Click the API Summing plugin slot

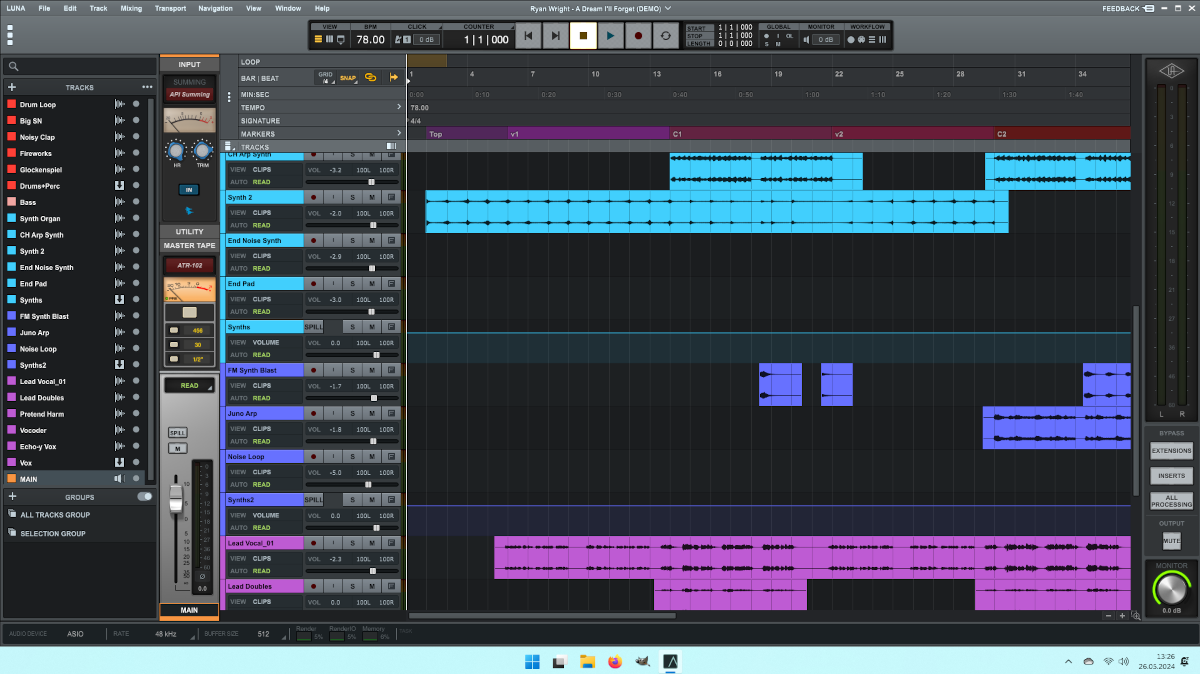coord(189,94)
